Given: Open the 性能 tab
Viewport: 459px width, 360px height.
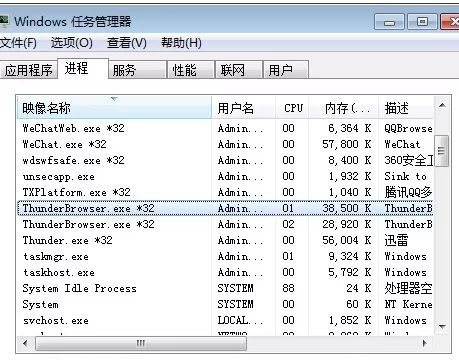Looking at the screenshot, I should point(190,70).
